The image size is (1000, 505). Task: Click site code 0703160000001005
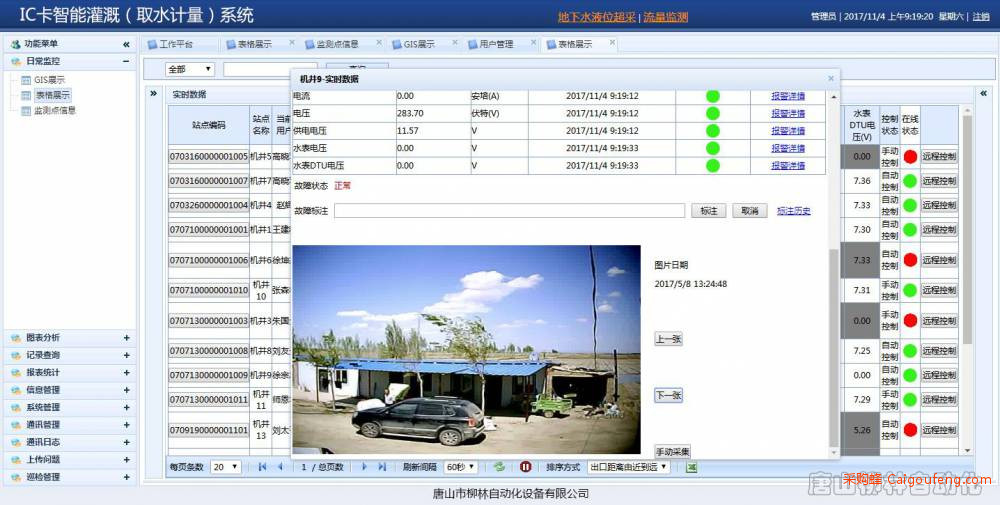[x=209, y=157]
